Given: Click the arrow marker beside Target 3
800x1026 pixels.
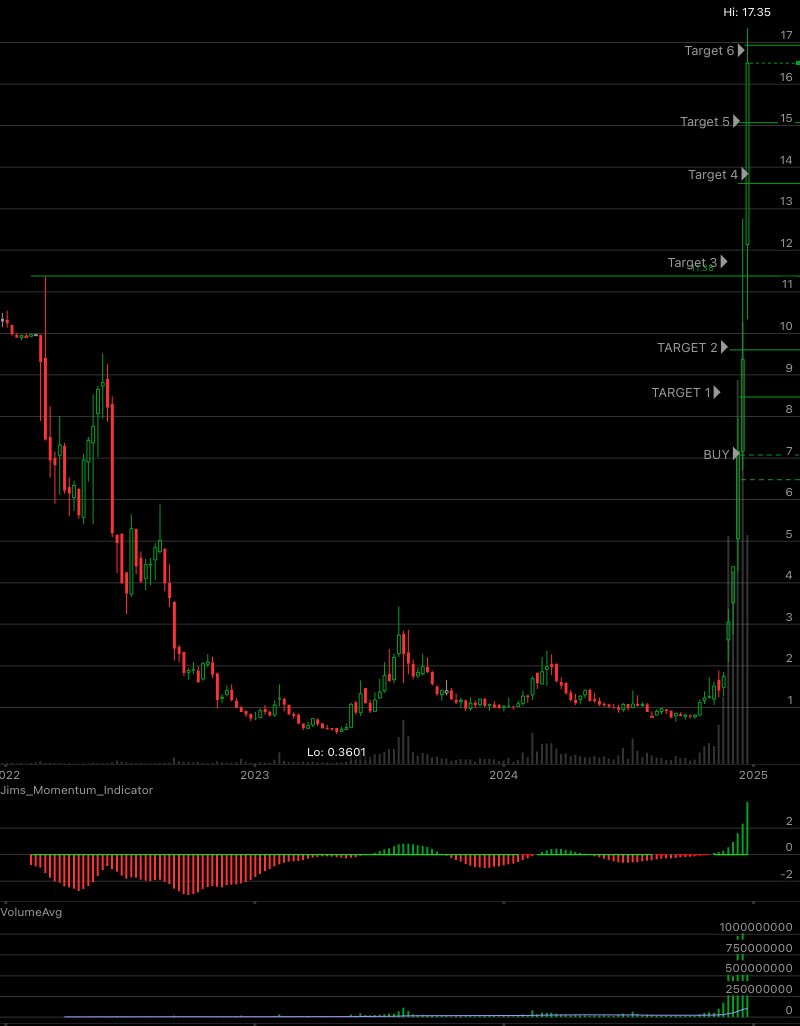Looking at the screenshot, I should (723, 262).
